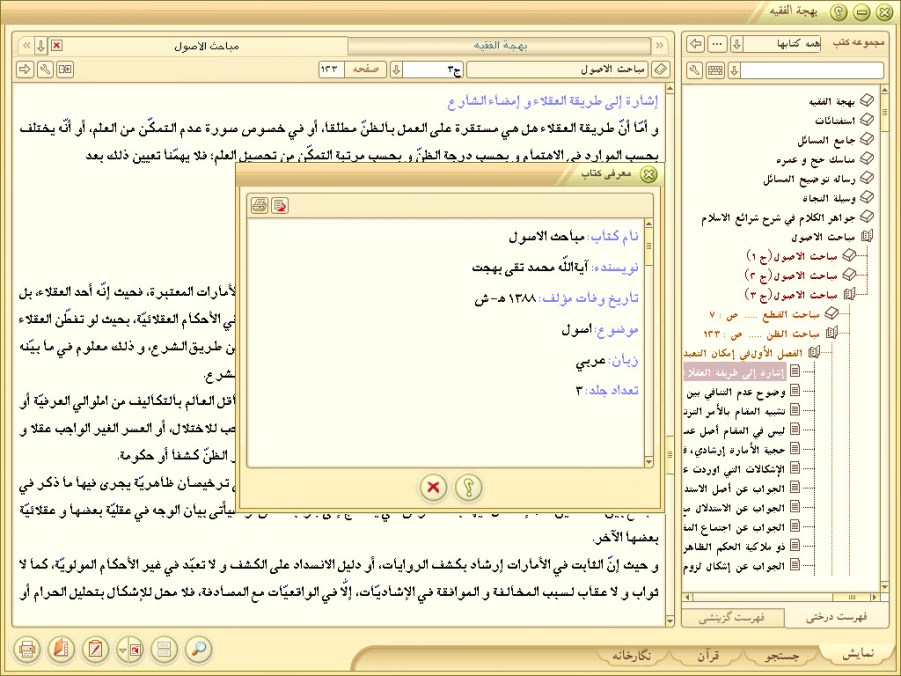Collapse the مباحث الاصول open-book node
Image resolution: width=901 pixels, height=676 pixels.
pos(867,236)
